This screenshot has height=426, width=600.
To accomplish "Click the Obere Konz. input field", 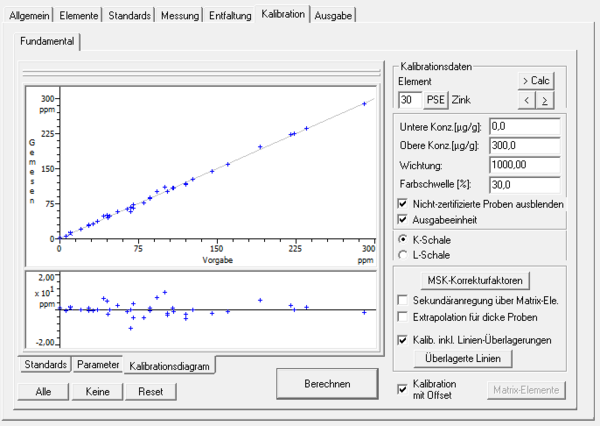I will [x=525, y=145].
